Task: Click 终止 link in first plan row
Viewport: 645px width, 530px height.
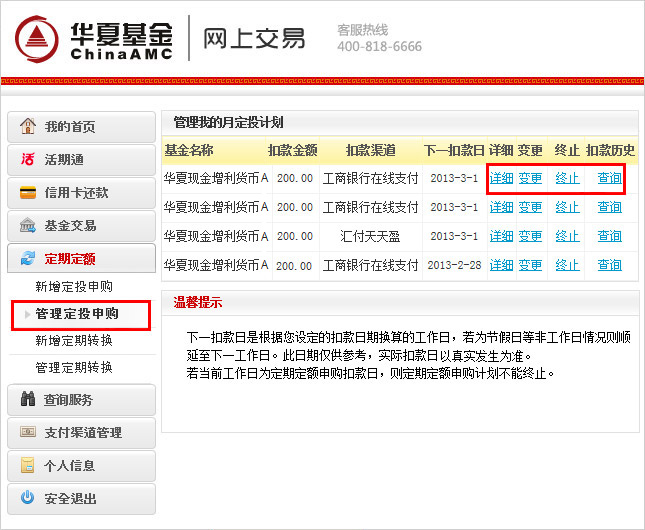Action: [x=567, y=178]
